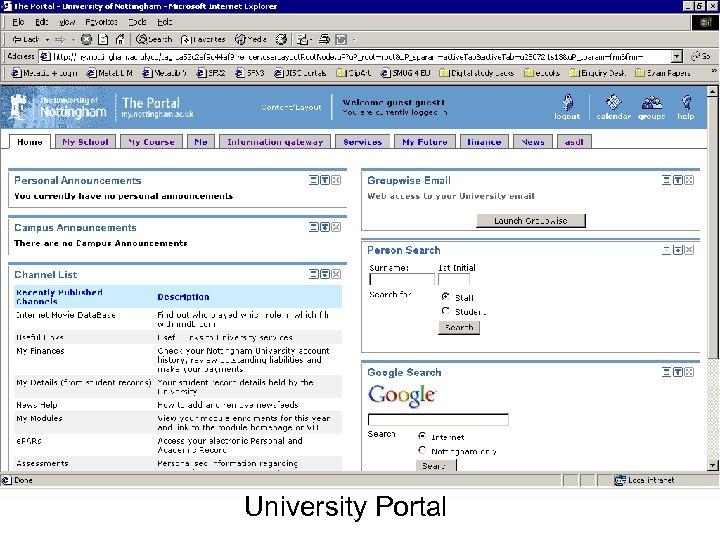This screenshot has height=540, width=720.
Task: Click the browser Back button
Action: point(25,39)
